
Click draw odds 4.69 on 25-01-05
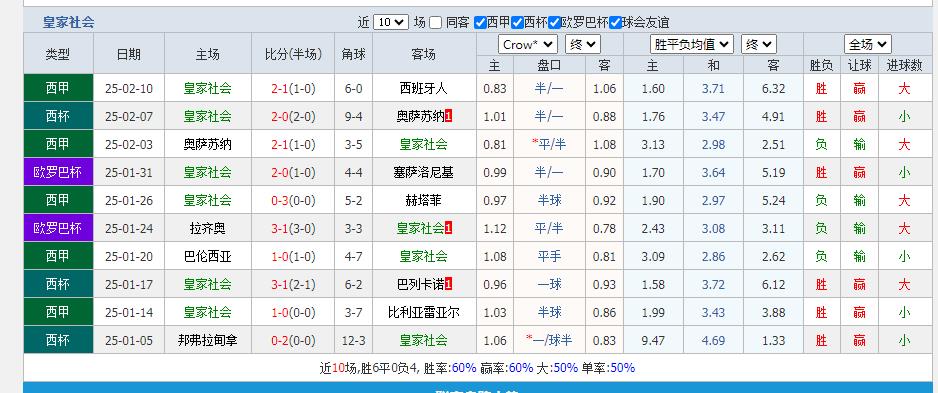[713, 340]
